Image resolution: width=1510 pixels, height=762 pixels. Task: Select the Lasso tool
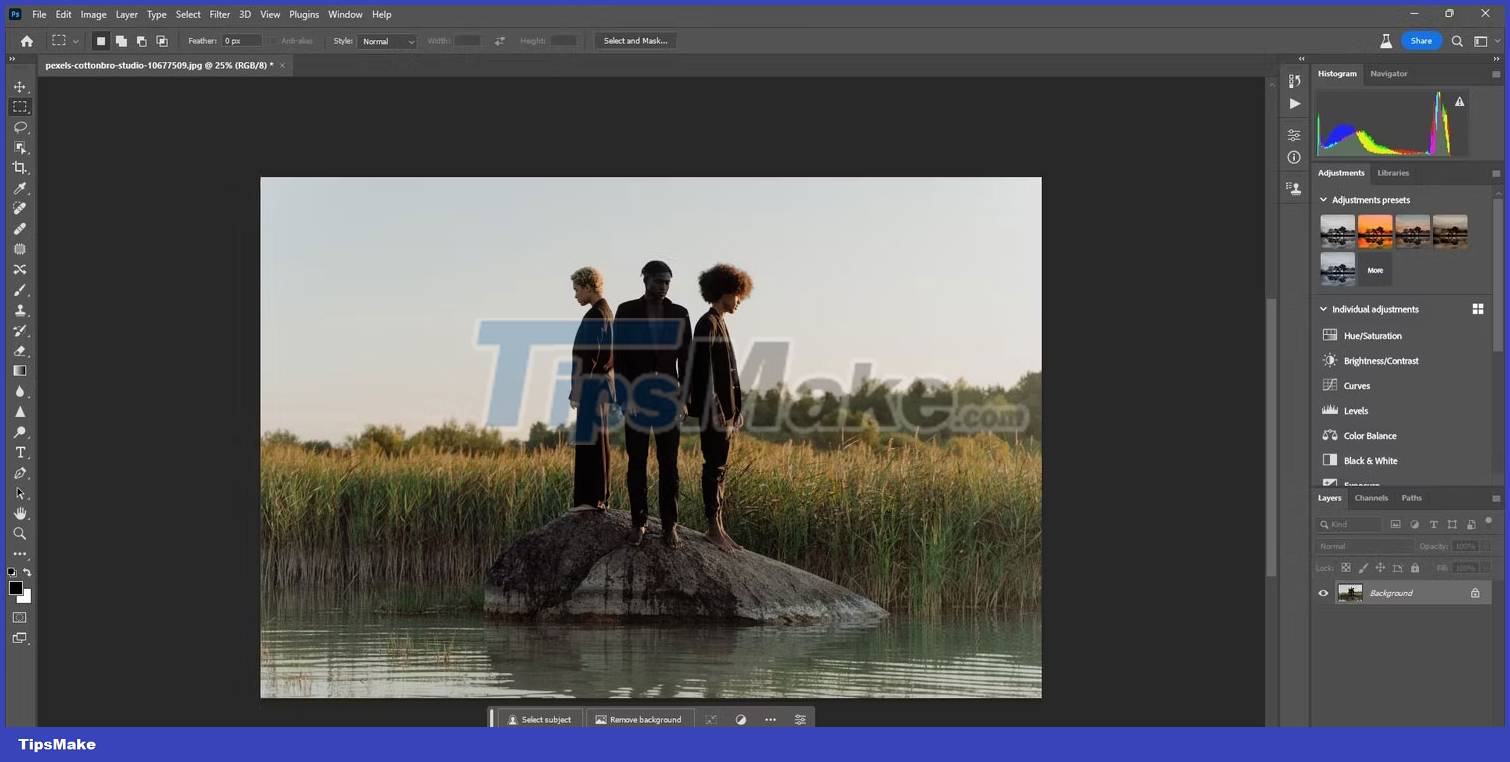(20, 127)
